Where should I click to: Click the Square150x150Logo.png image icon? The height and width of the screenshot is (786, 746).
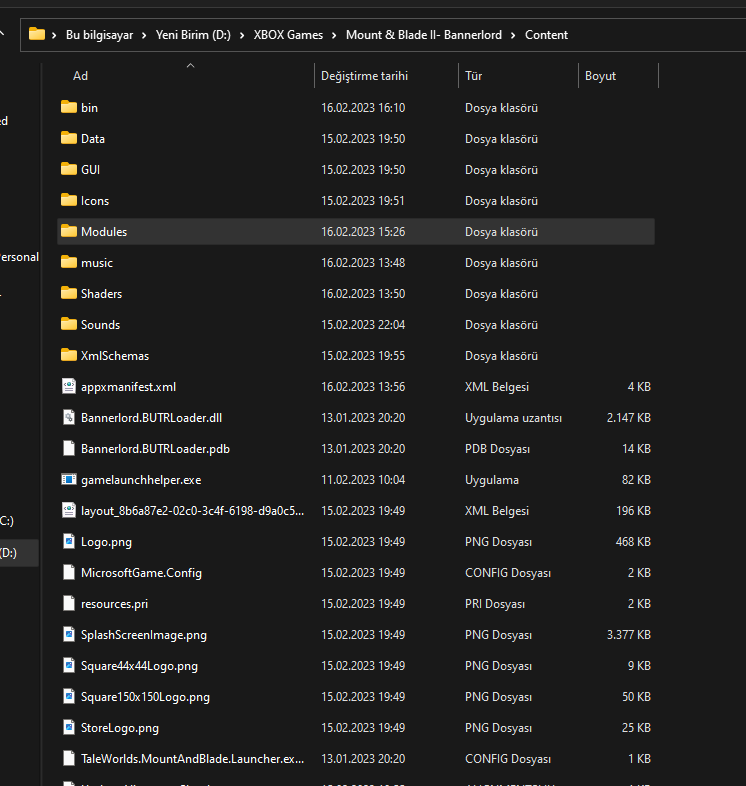point(69,697)
